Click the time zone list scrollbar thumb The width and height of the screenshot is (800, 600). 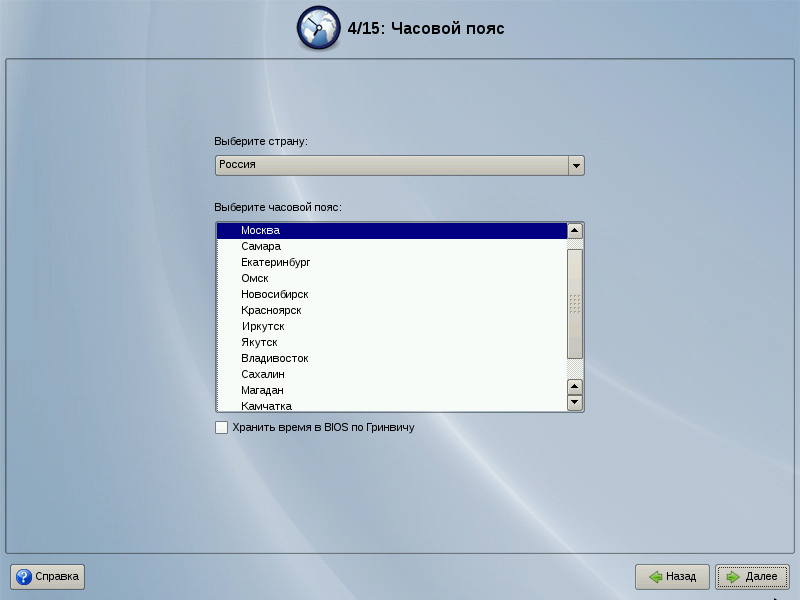(x=575, y=303)
